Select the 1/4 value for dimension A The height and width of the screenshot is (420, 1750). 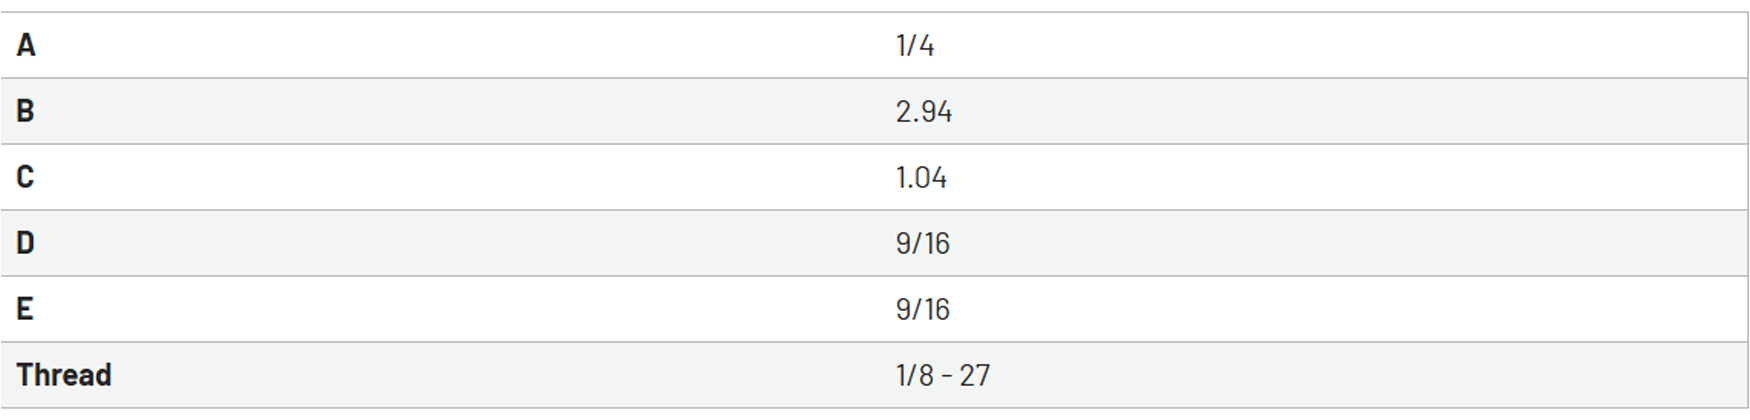tap(915, 46)
